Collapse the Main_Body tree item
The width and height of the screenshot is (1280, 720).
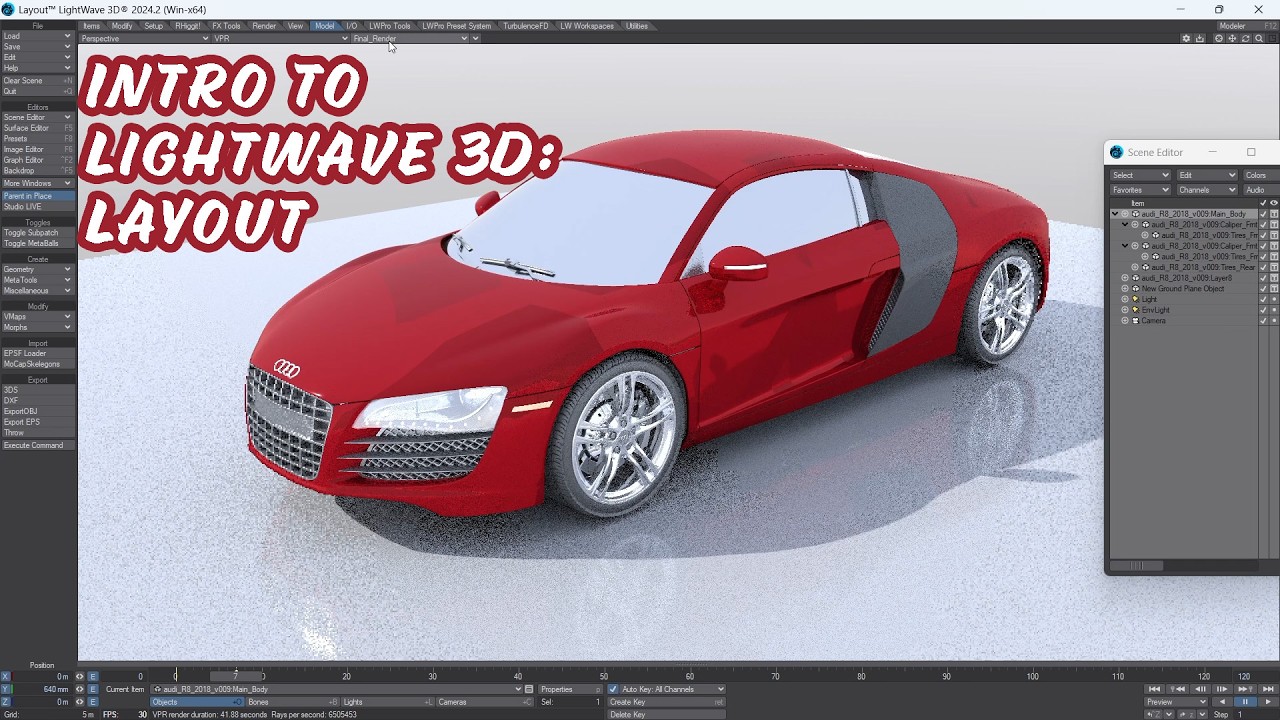1115,214
